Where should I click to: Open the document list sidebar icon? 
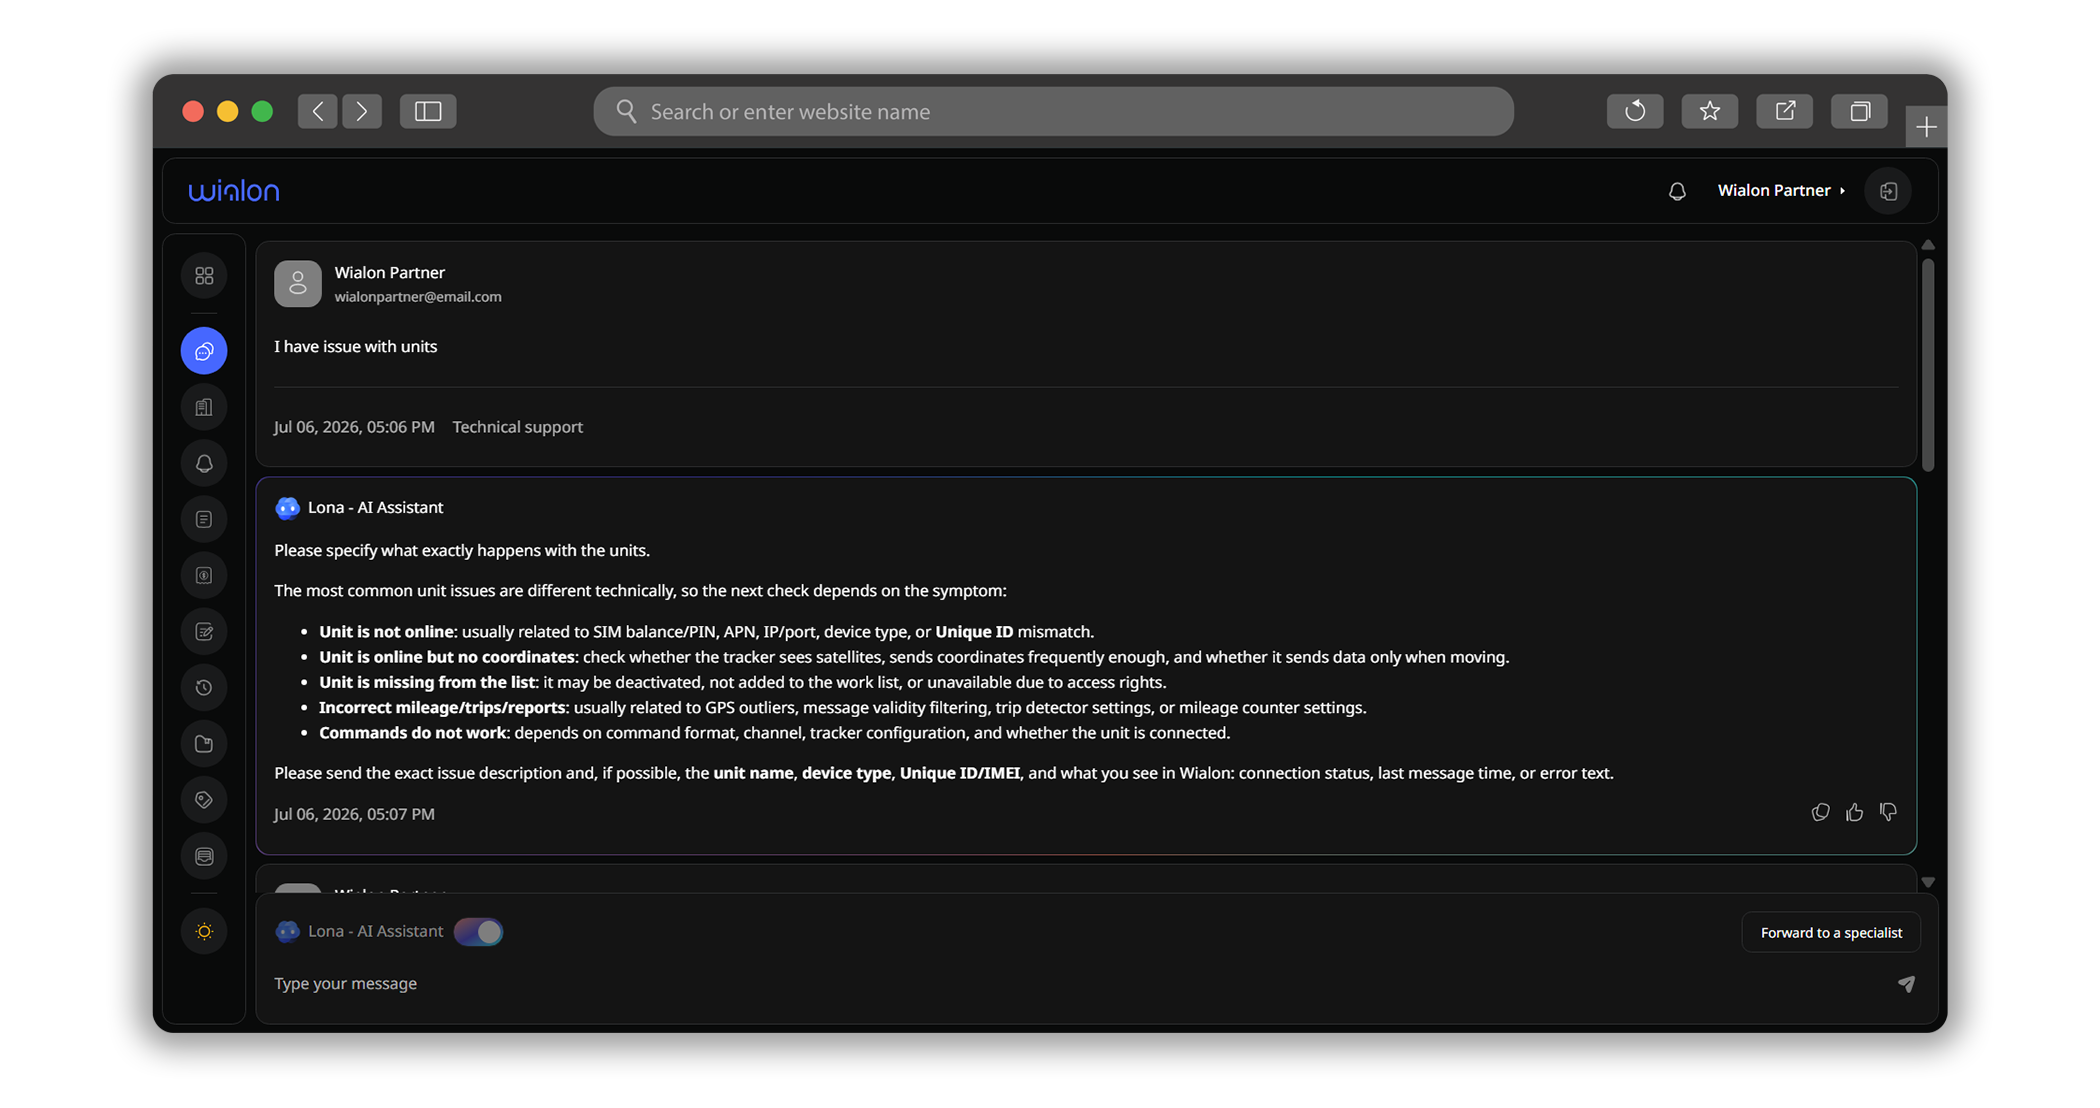click(x=204, y=519)
